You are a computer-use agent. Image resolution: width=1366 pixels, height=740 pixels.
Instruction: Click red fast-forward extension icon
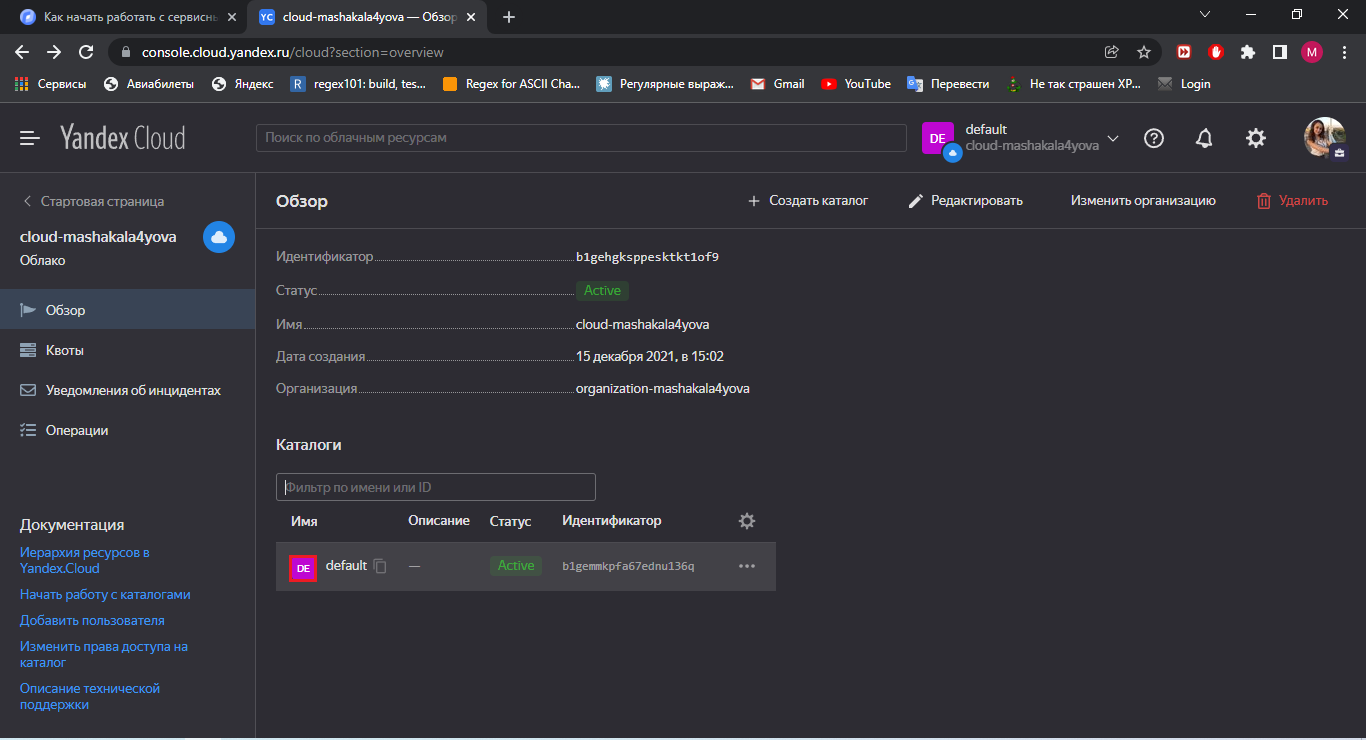1184,52
